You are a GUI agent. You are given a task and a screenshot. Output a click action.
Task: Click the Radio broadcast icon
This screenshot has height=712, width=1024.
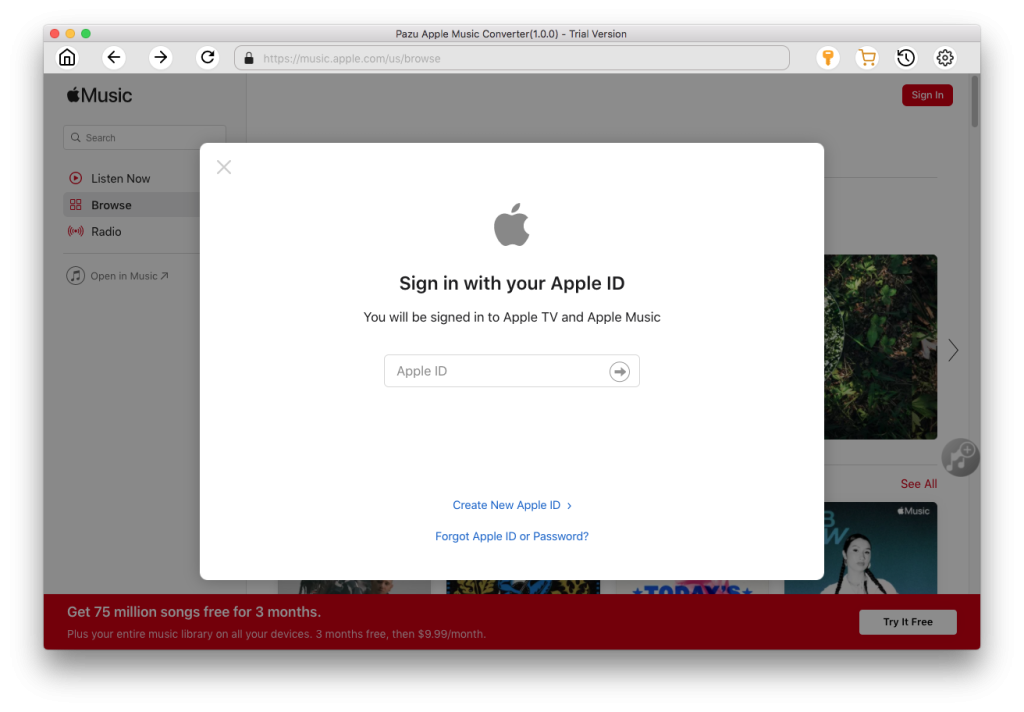point(76,231)
